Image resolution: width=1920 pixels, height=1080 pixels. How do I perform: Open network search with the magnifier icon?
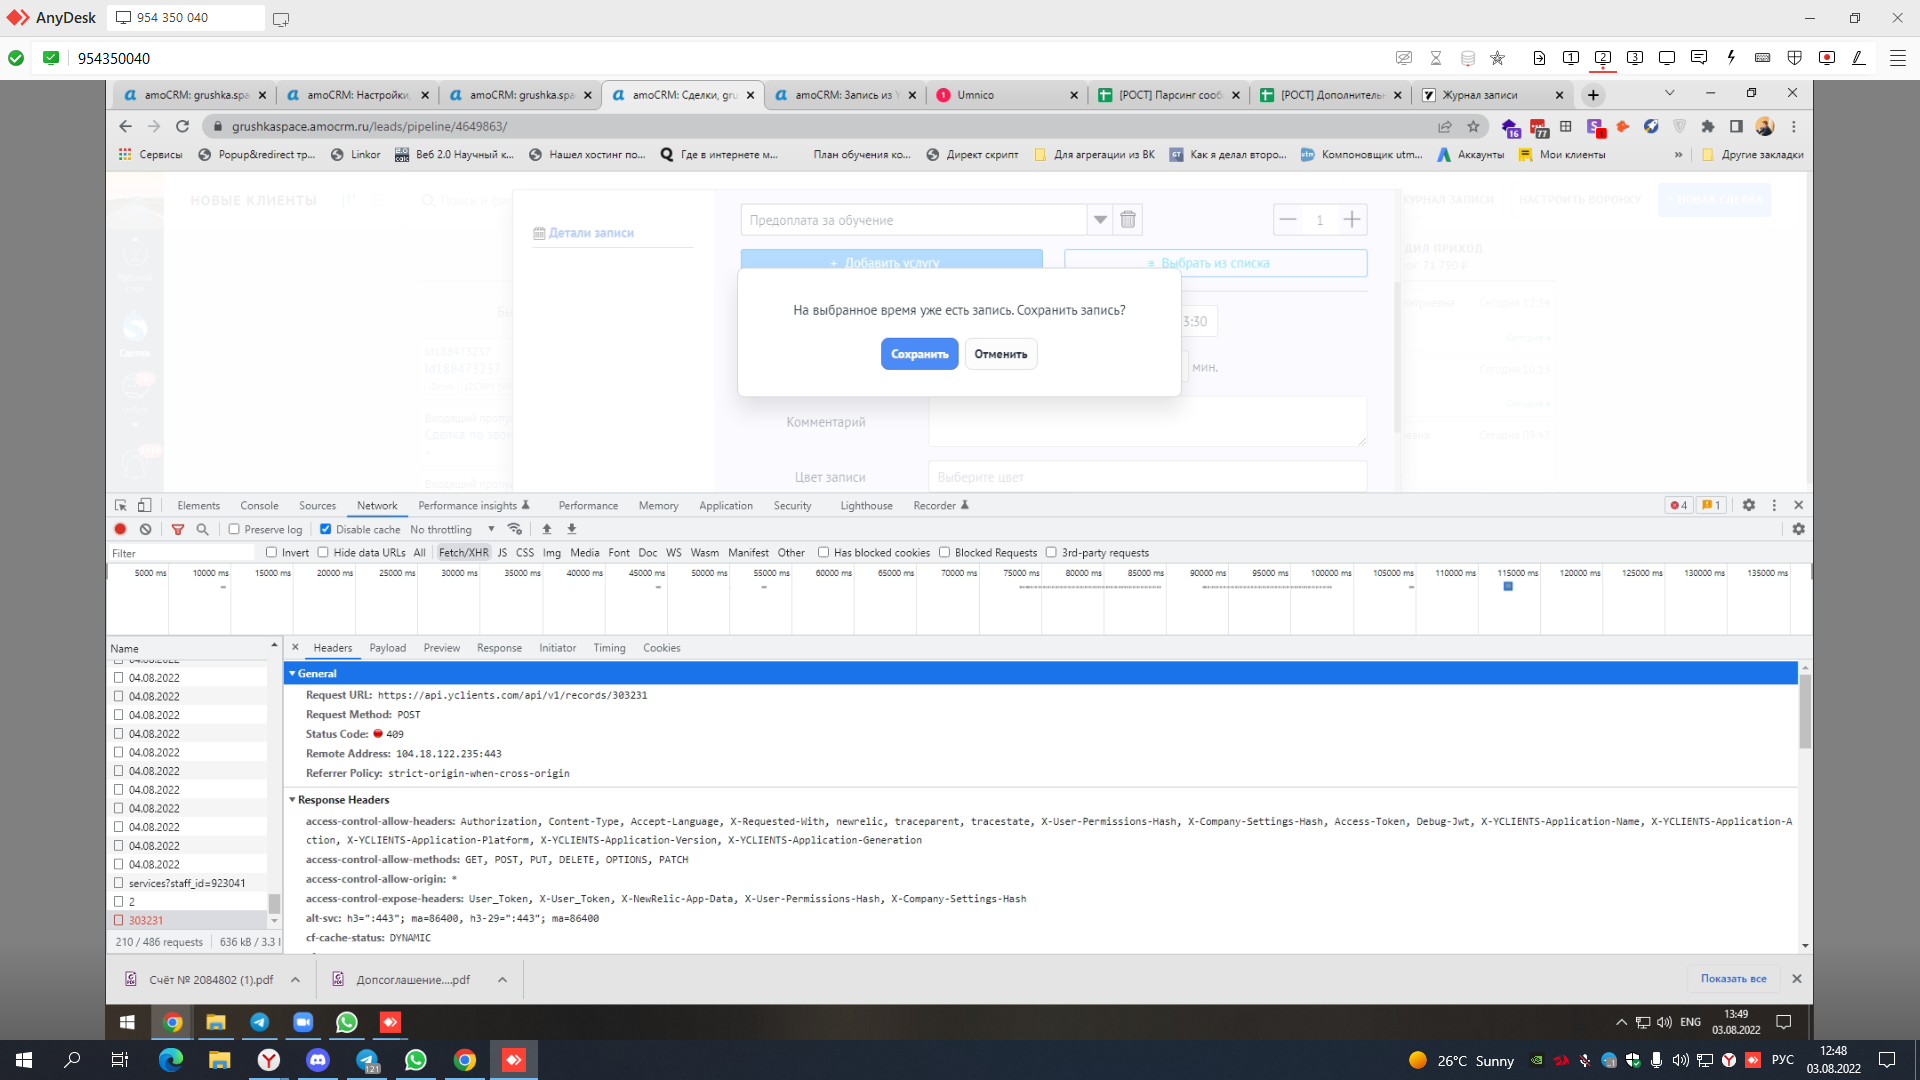click(203, 530)
